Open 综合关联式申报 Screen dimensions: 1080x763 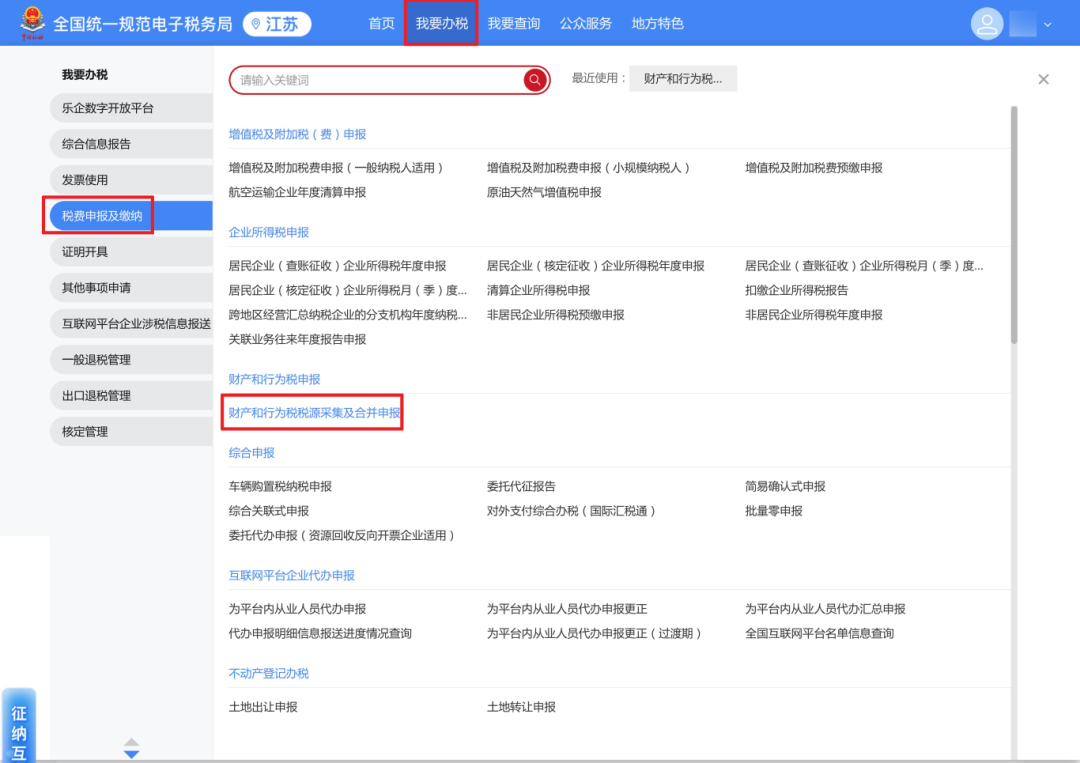pyautogui.click(x=269, y=511)
